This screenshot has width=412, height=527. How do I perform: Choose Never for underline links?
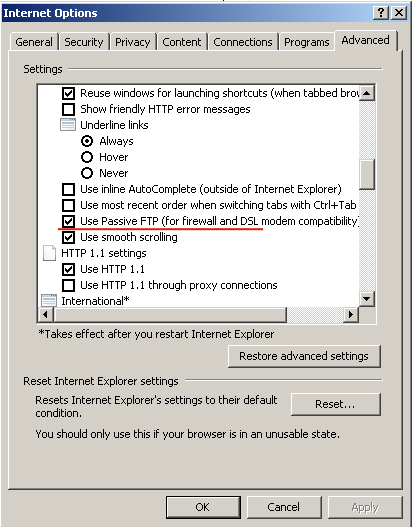pyautogui.click(x=87, y=173)
